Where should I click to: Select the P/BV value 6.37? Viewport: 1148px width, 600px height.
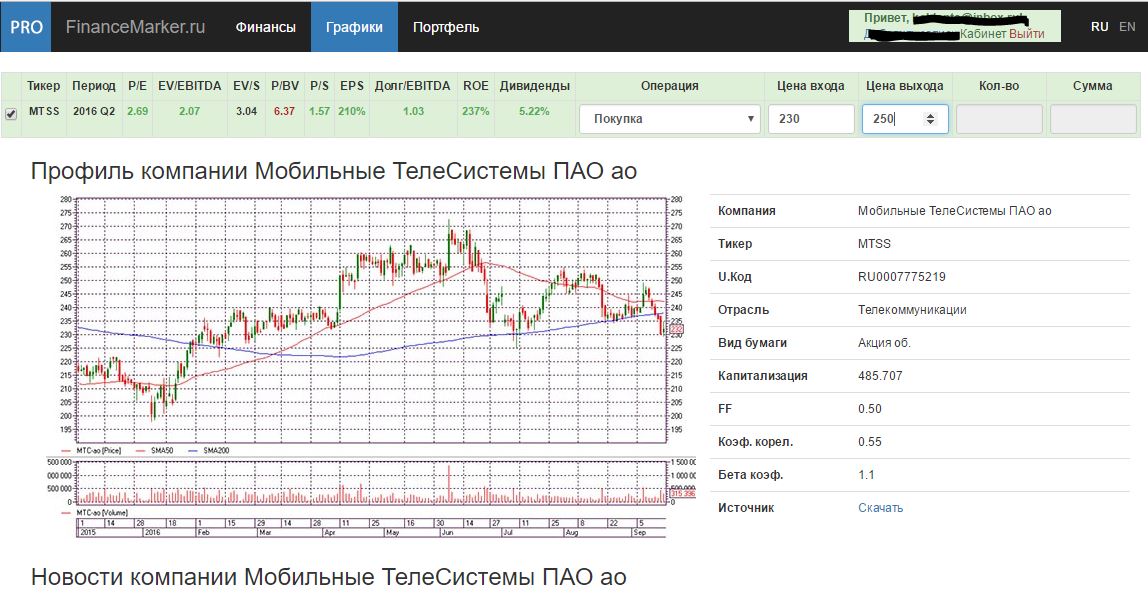point(285,111)
